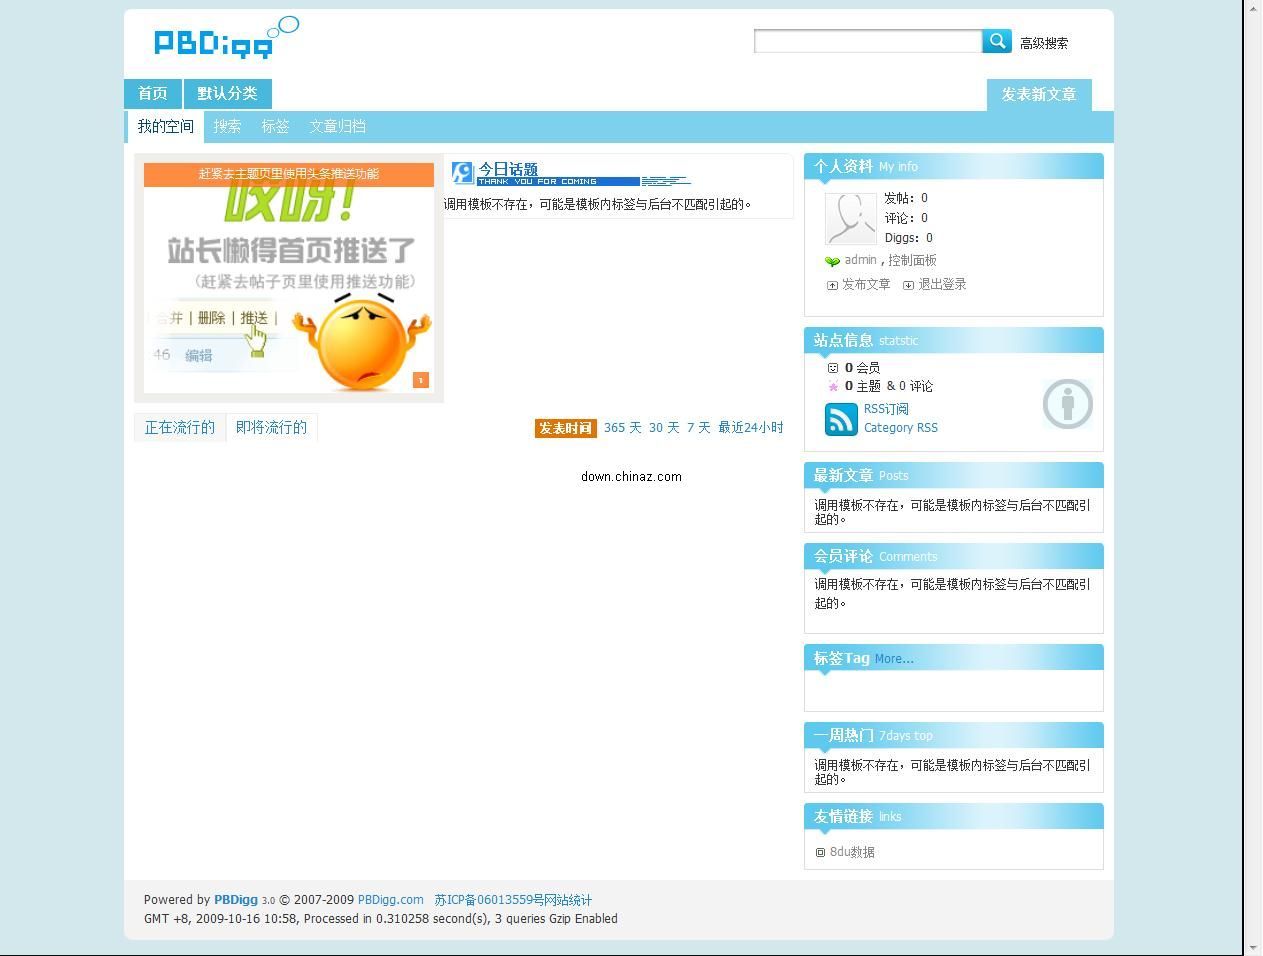Open the RSS feed icon

(x=841, y=419)
